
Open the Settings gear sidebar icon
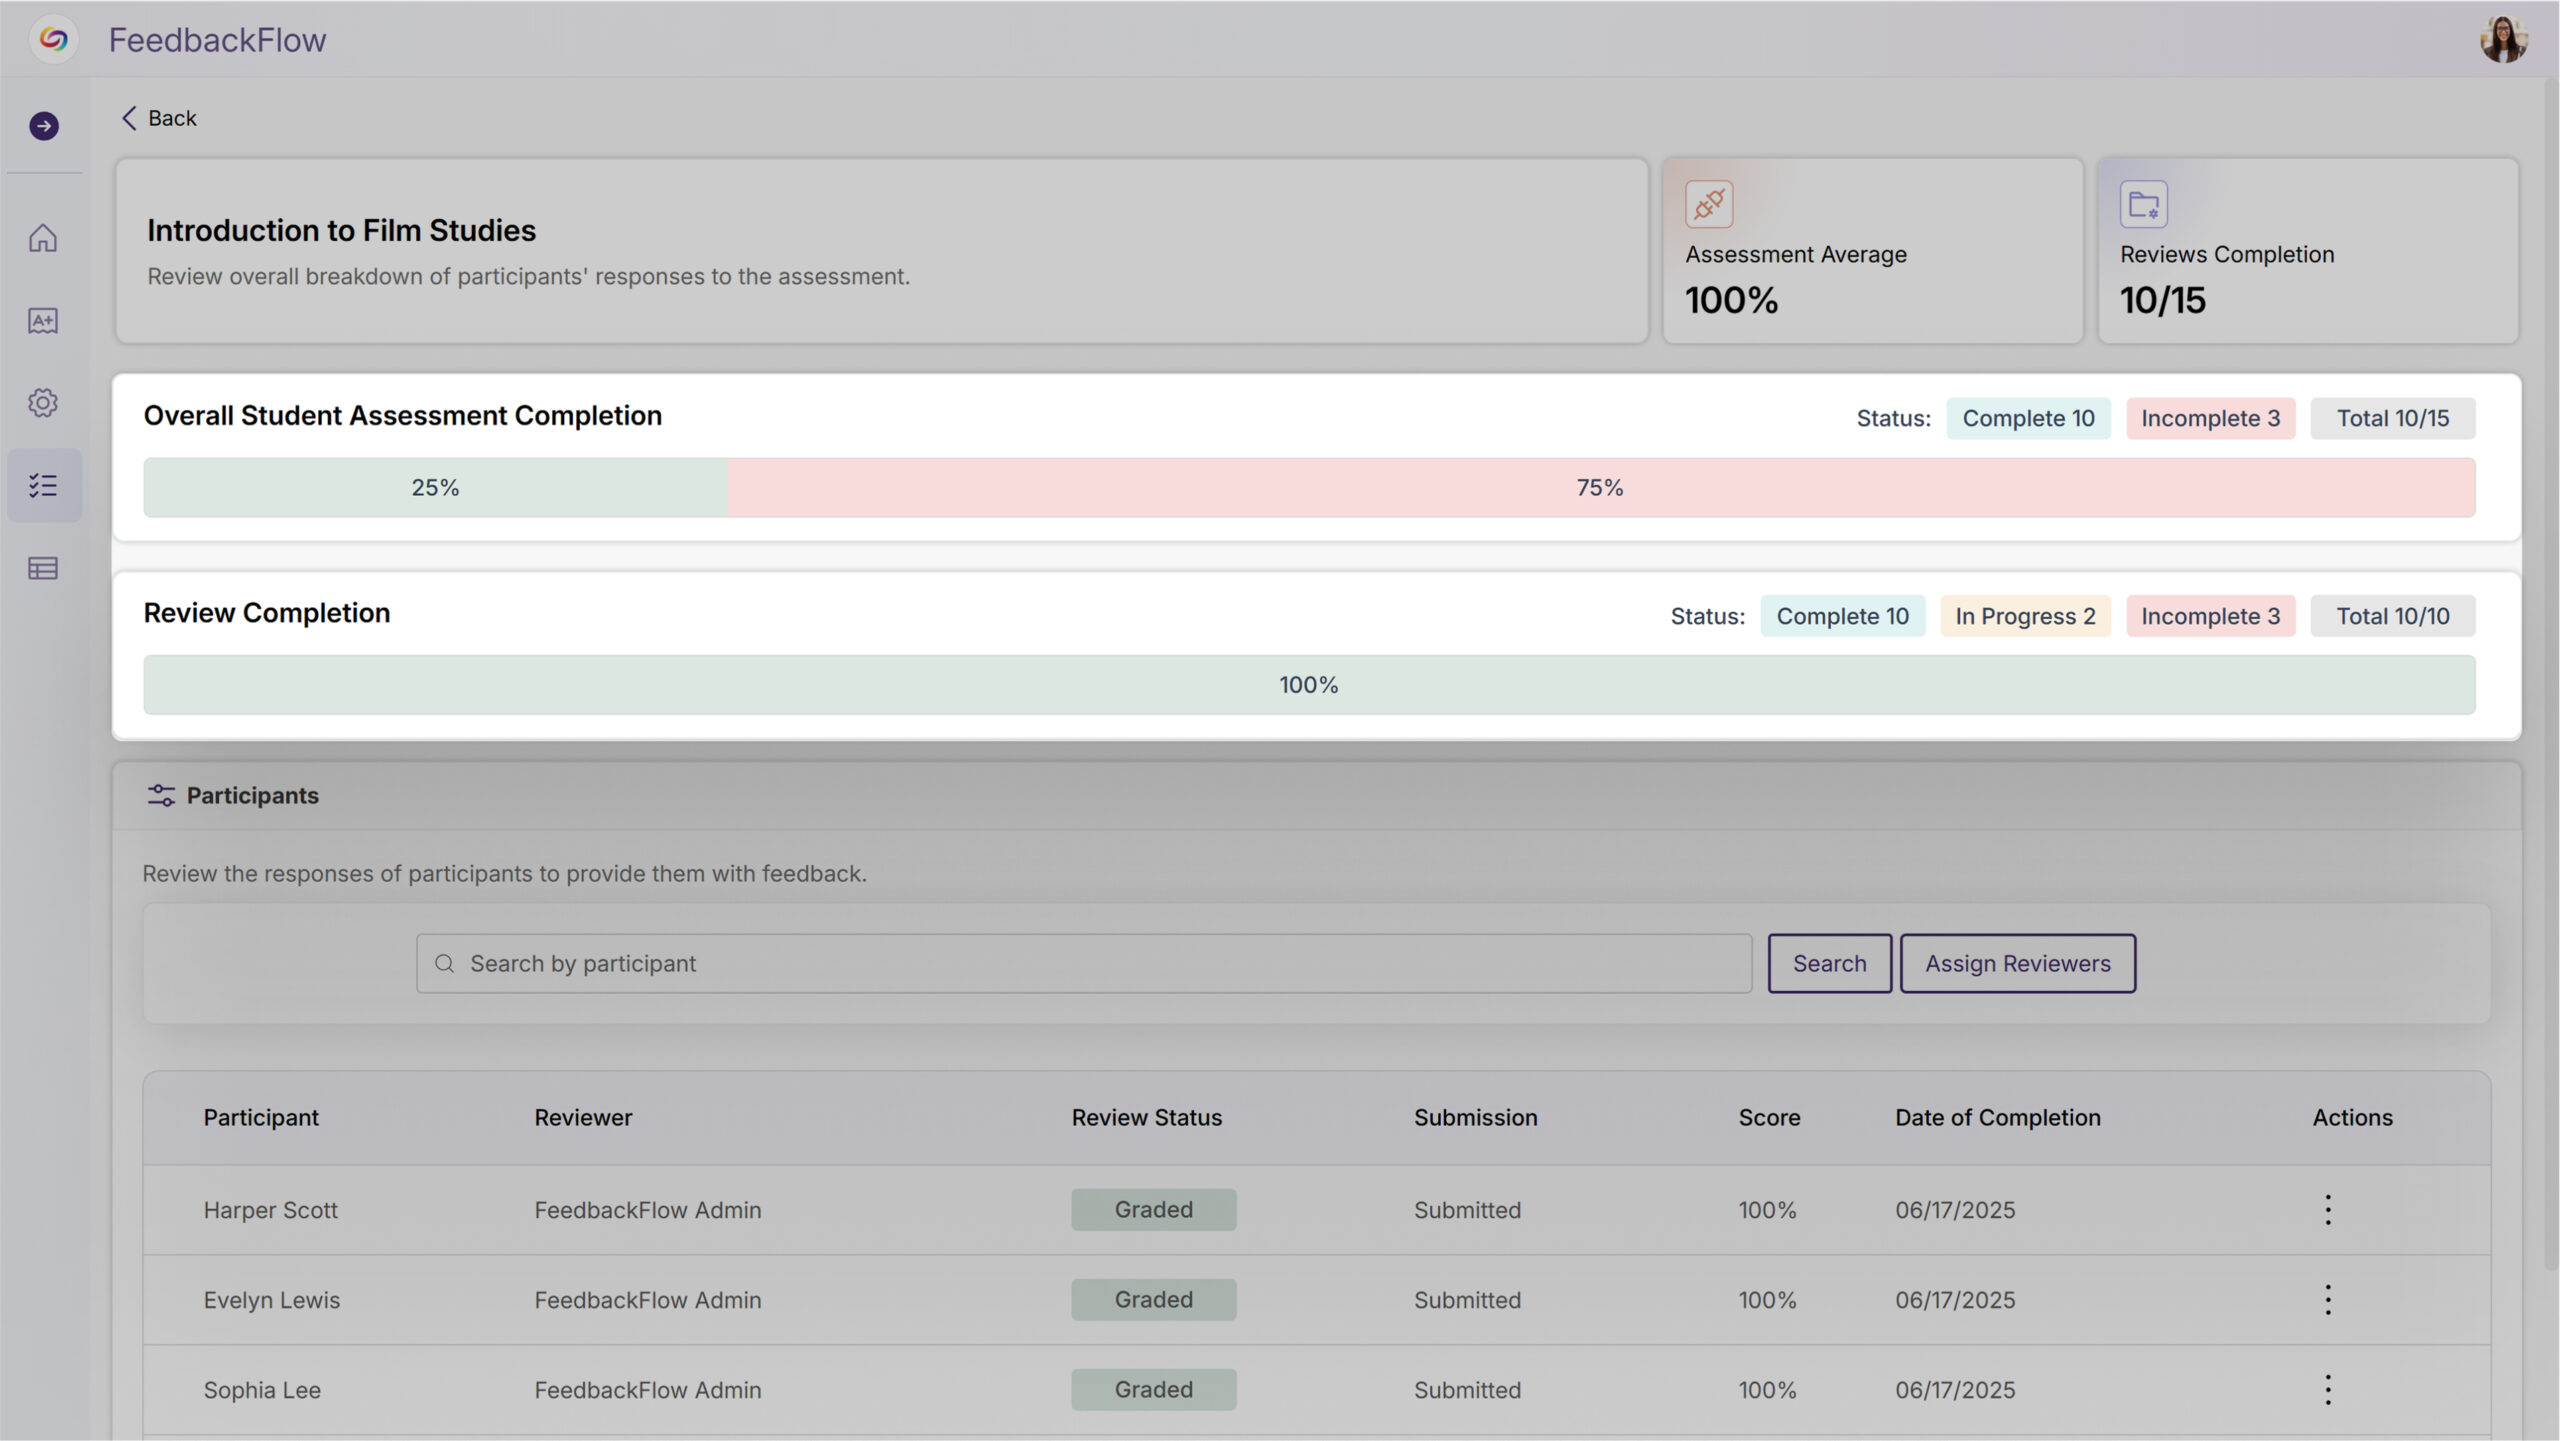(43, 403)
